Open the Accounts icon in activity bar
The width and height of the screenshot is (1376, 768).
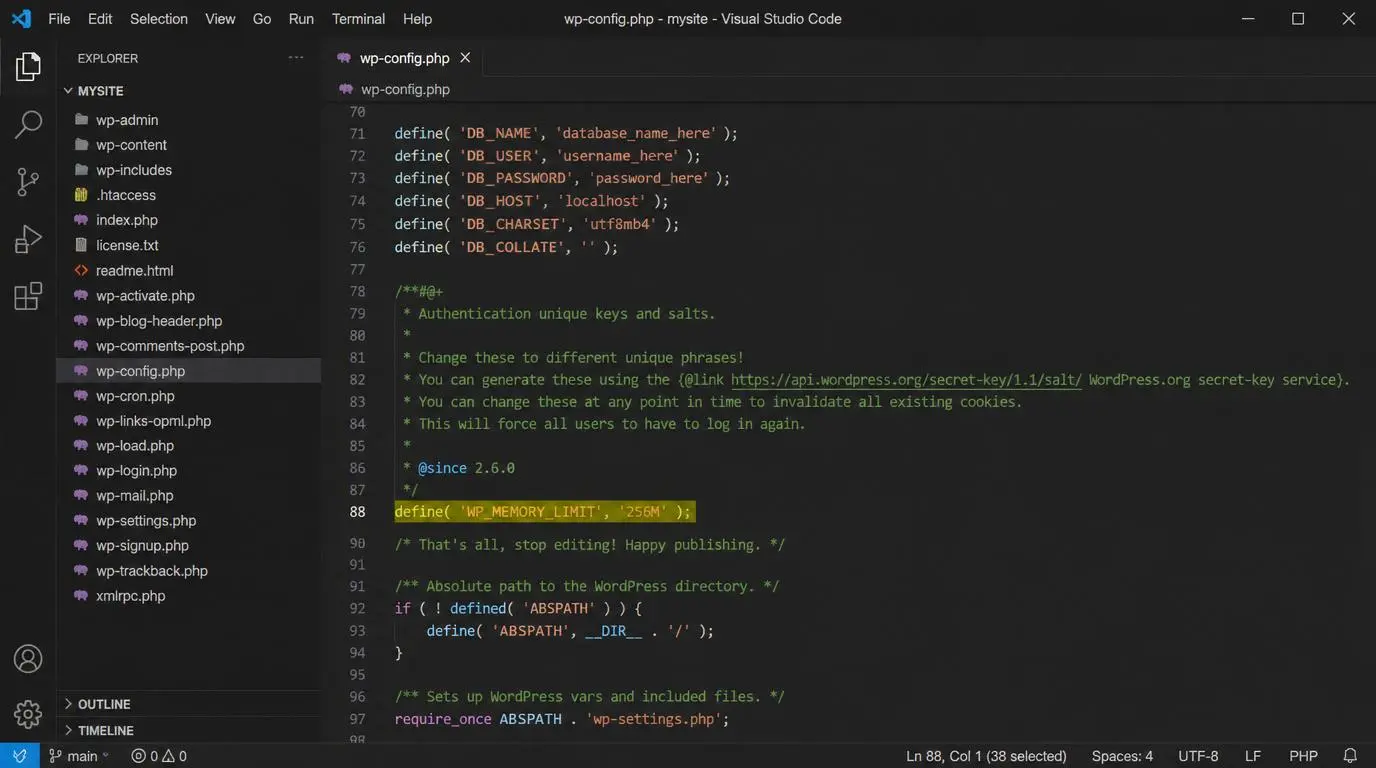pyautogui.click(x=28, y=659)
